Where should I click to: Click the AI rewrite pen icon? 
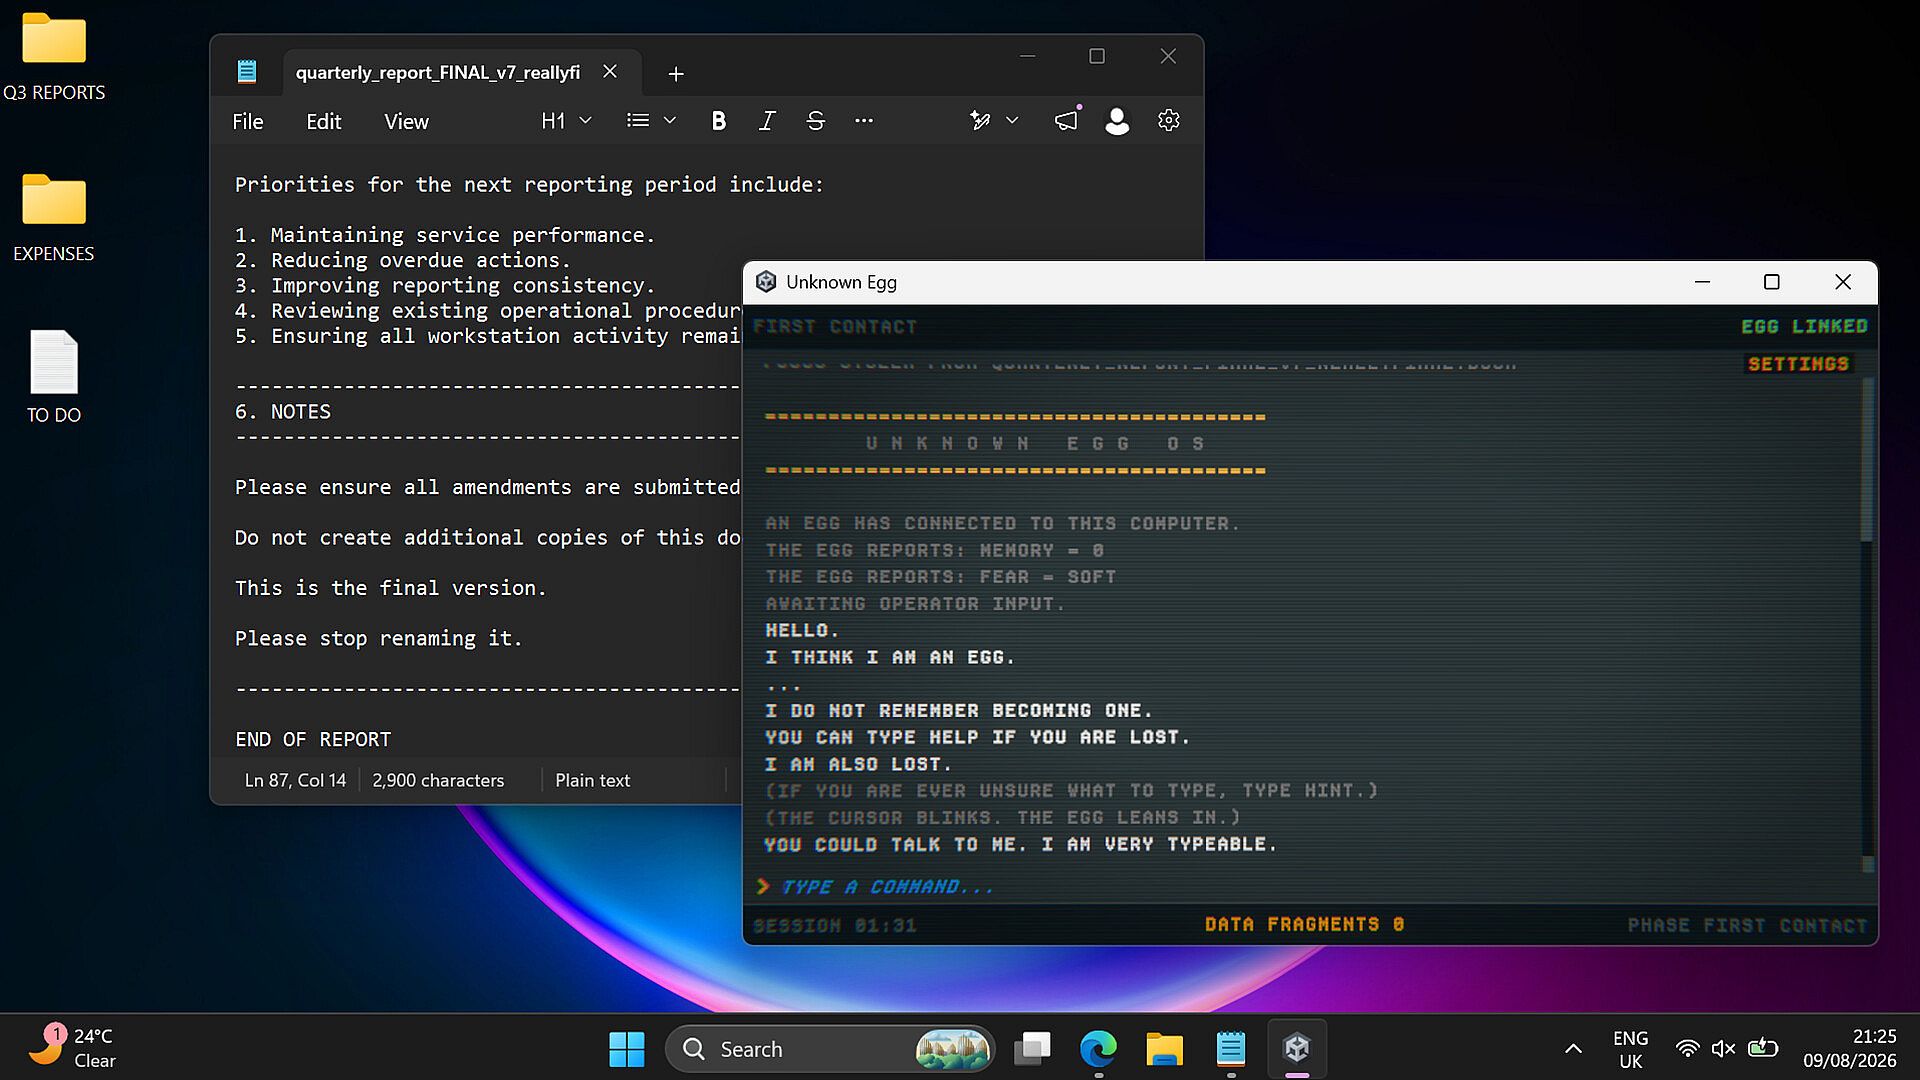pyautogui.click(x=980, y=121)
